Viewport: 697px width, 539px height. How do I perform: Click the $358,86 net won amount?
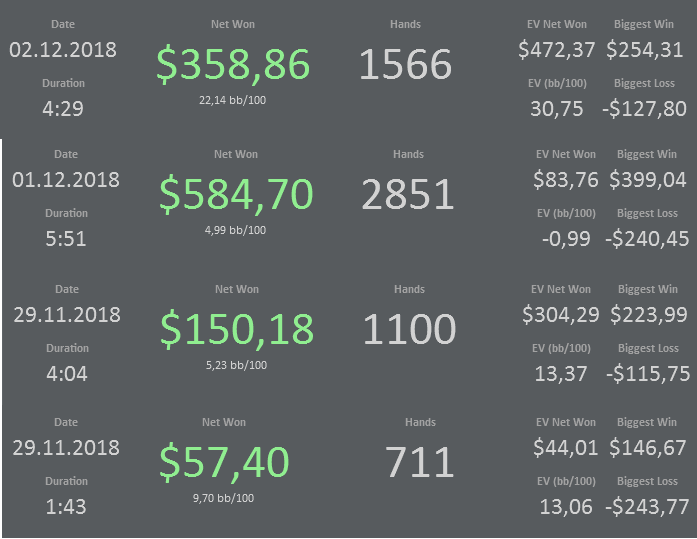[x=233, y=65]
